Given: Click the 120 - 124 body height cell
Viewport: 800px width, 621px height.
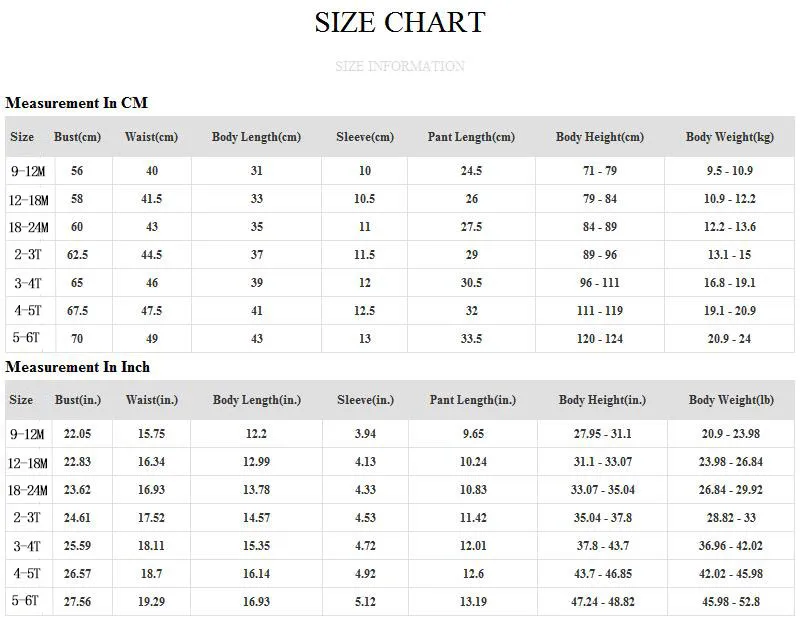Looking at the screenshot, I should [600, 339].
